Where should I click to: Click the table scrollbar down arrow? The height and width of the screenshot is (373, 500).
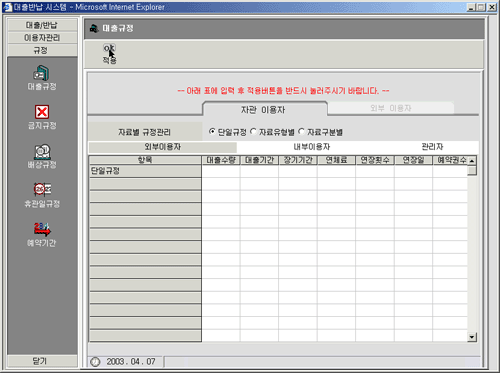[472, 337]
